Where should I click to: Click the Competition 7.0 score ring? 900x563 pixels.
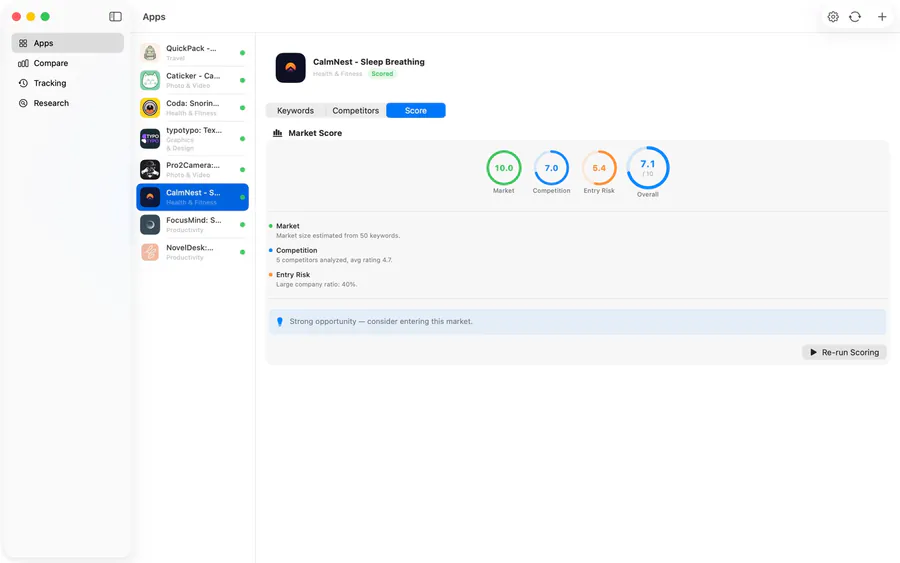(551, 168)
